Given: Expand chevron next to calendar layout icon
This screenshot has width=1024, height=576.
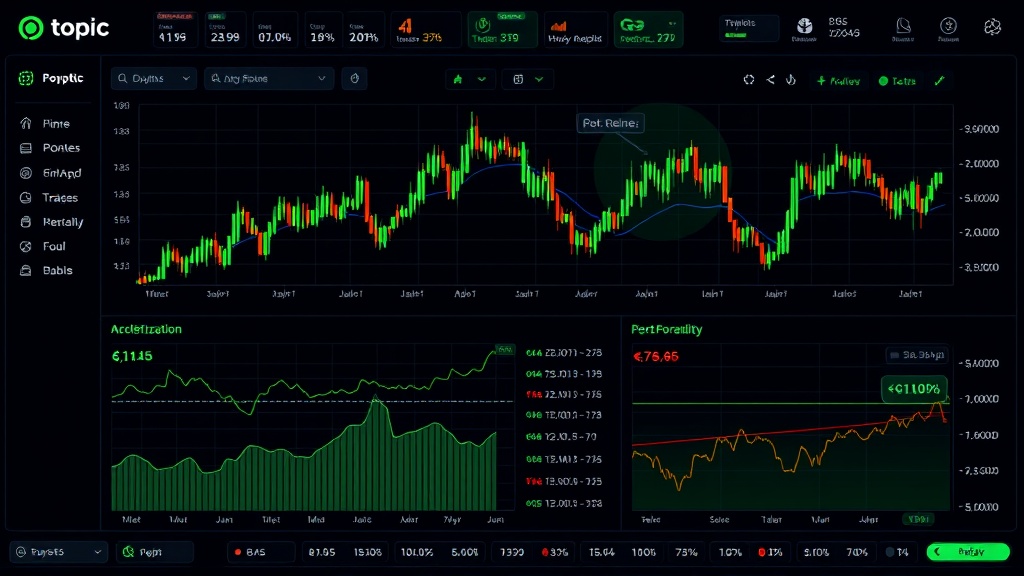Looking at the screenshot, I should pyautogui.click(x=539, y=79).
